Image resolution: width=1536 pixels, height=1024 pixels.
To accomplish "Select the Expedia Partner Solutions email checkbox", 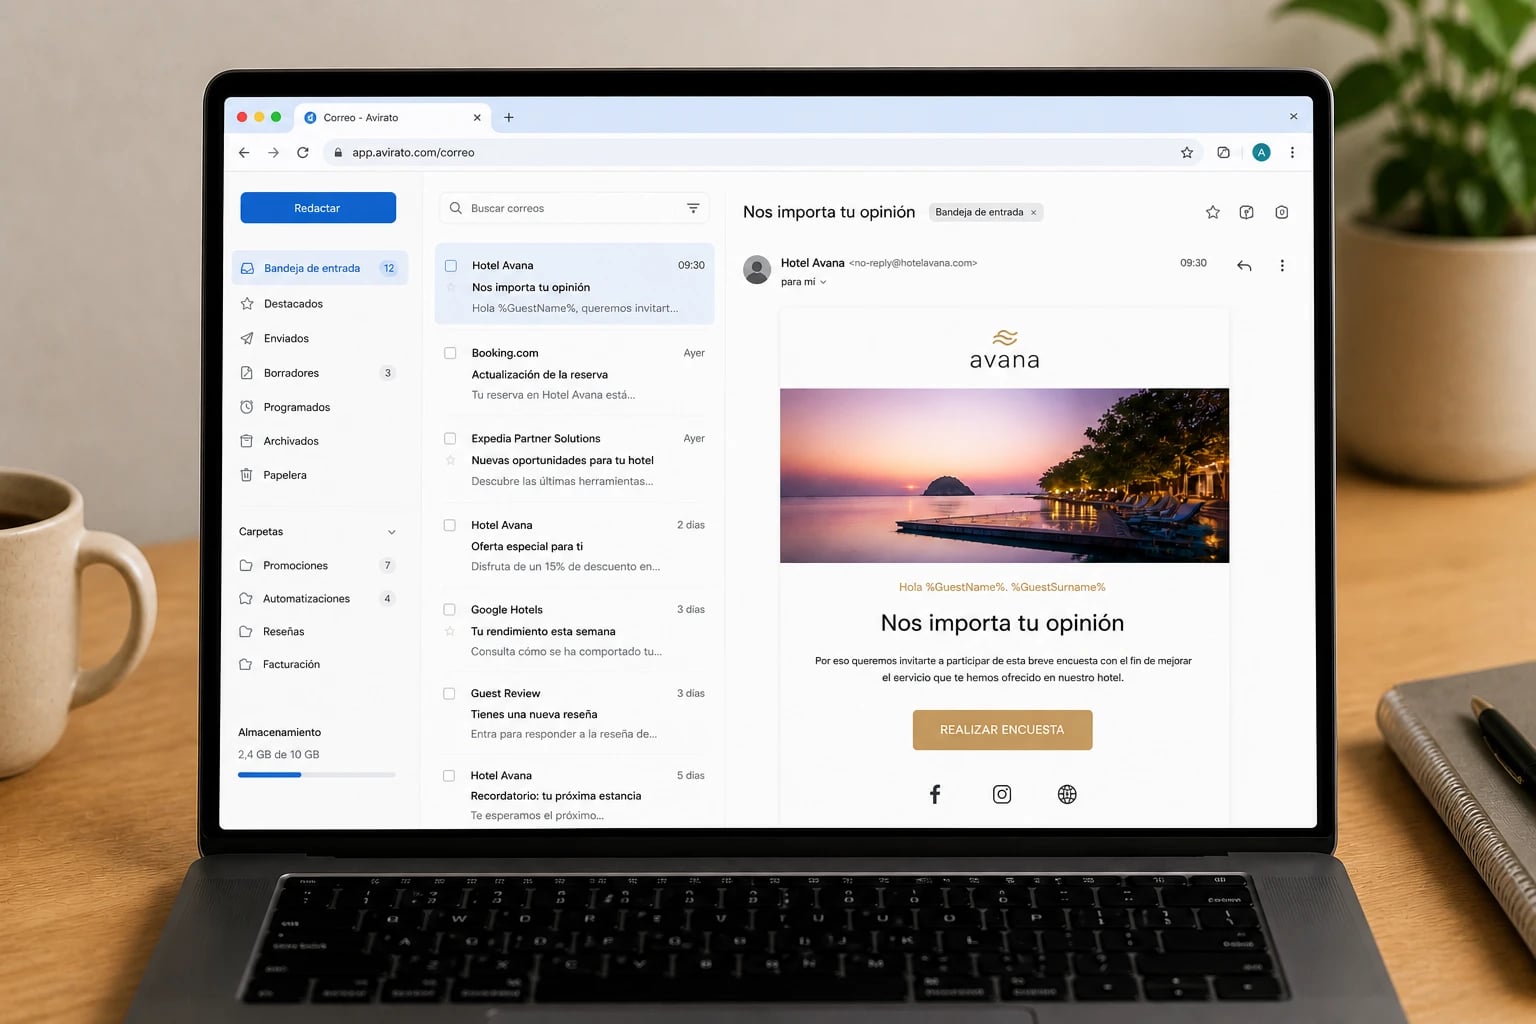I will [450, 438].
